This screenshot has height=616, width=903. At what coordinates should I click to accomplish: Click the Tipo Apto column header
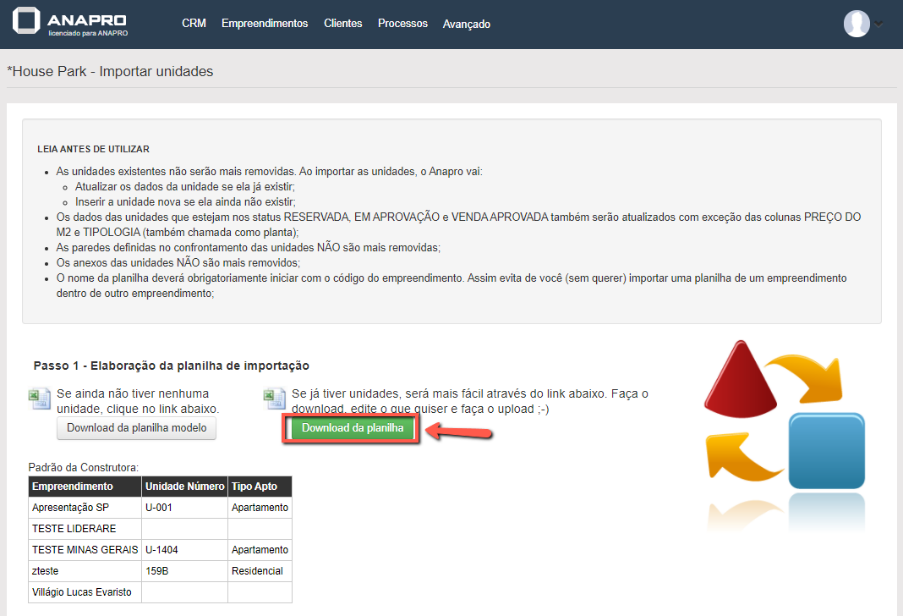260,486
